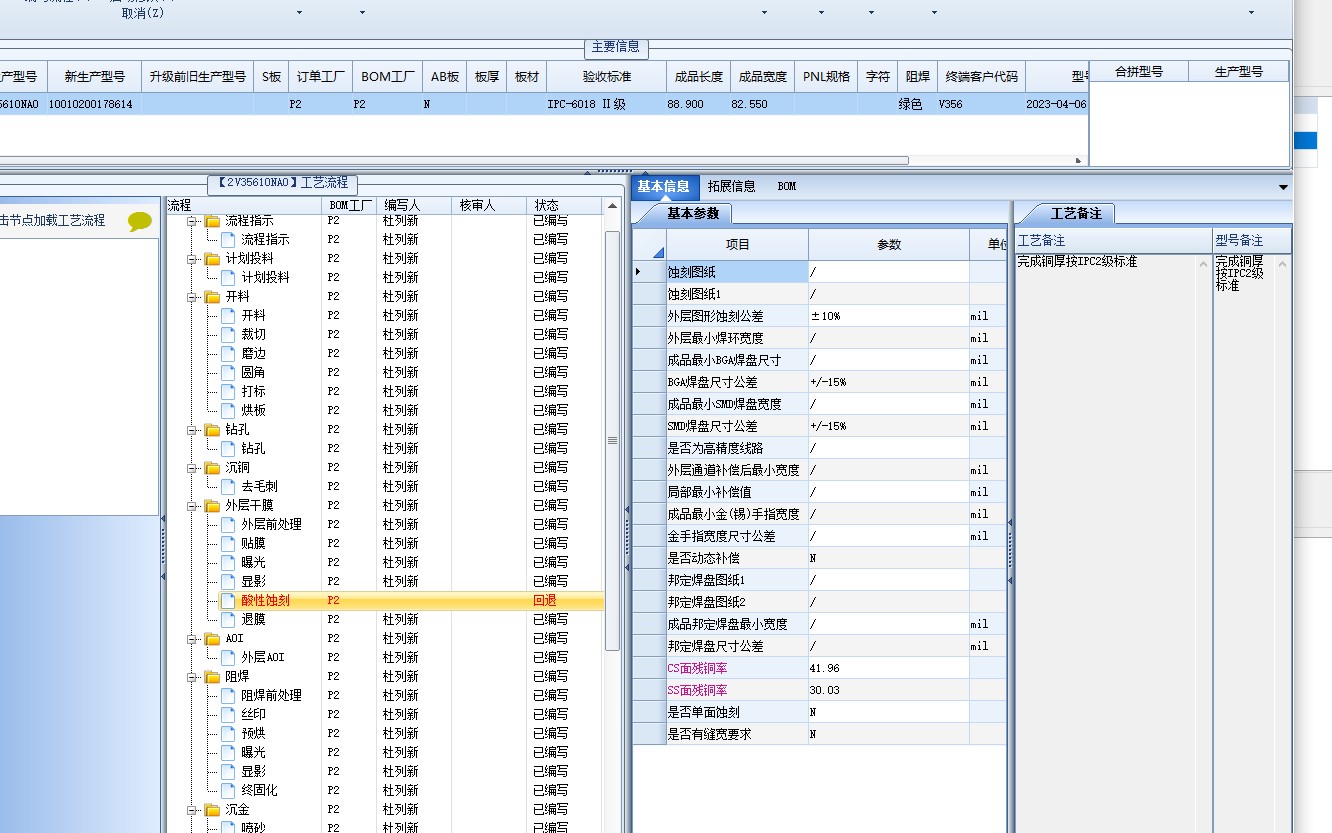
Task: Click the folder icon of 沉金
Action: [x=212, y=809]
